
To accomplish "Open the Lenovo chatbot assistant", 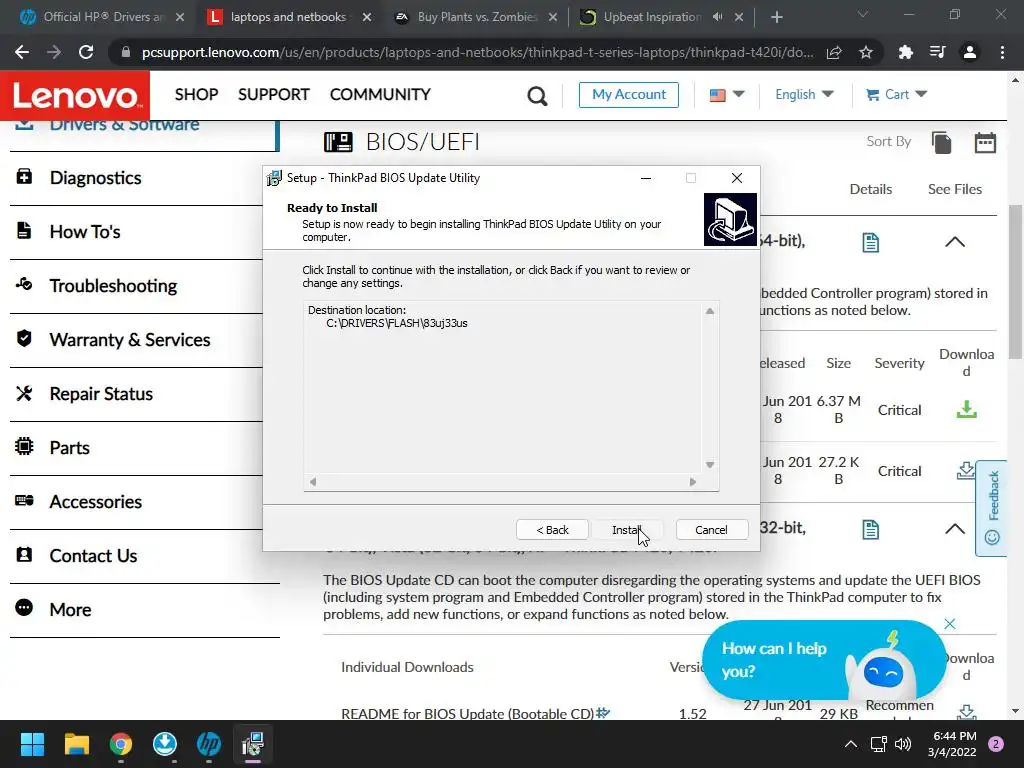I will [823, 660].
